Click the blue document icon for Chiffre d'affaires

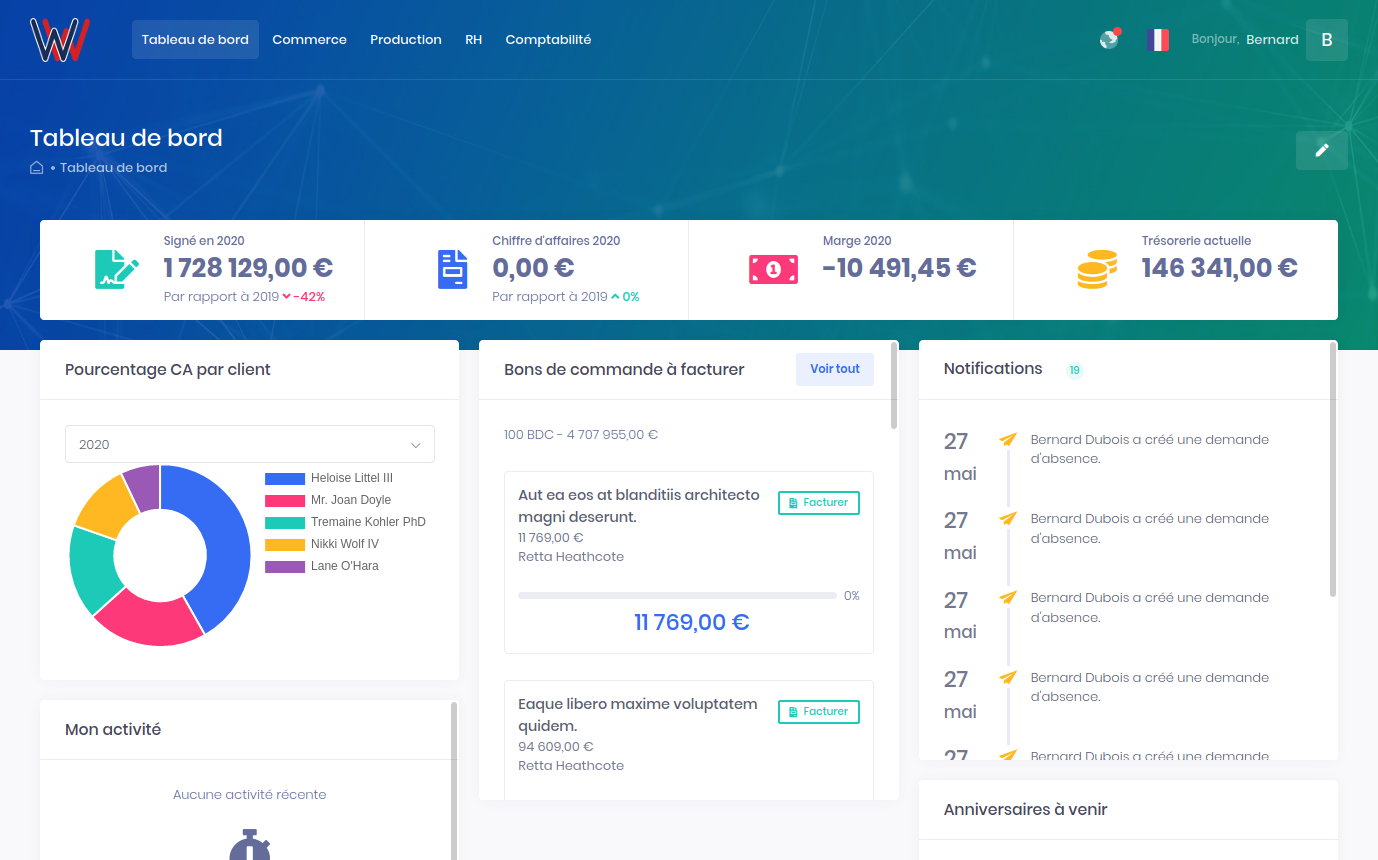click(x=453, y=269)
